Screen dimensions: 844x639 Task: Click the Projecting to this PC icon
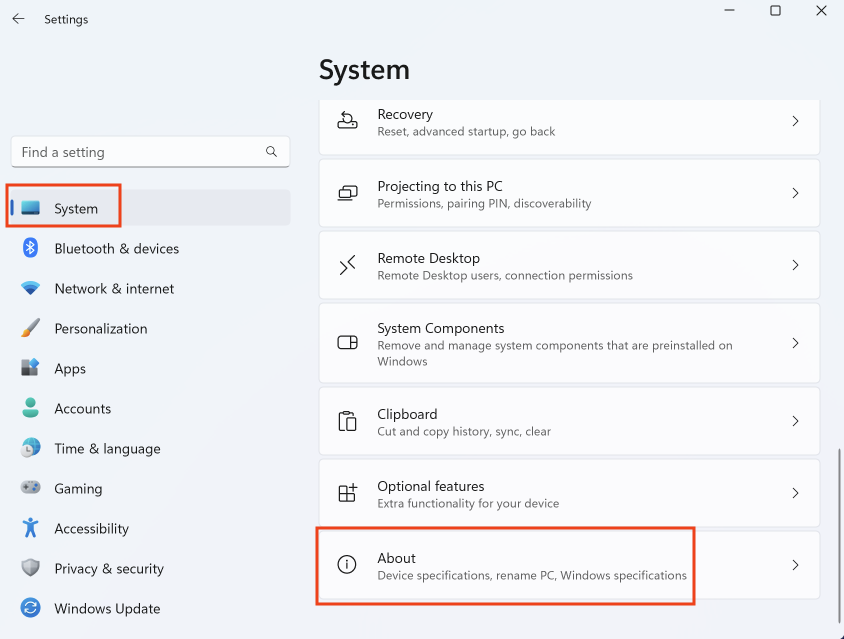point(347,193)
